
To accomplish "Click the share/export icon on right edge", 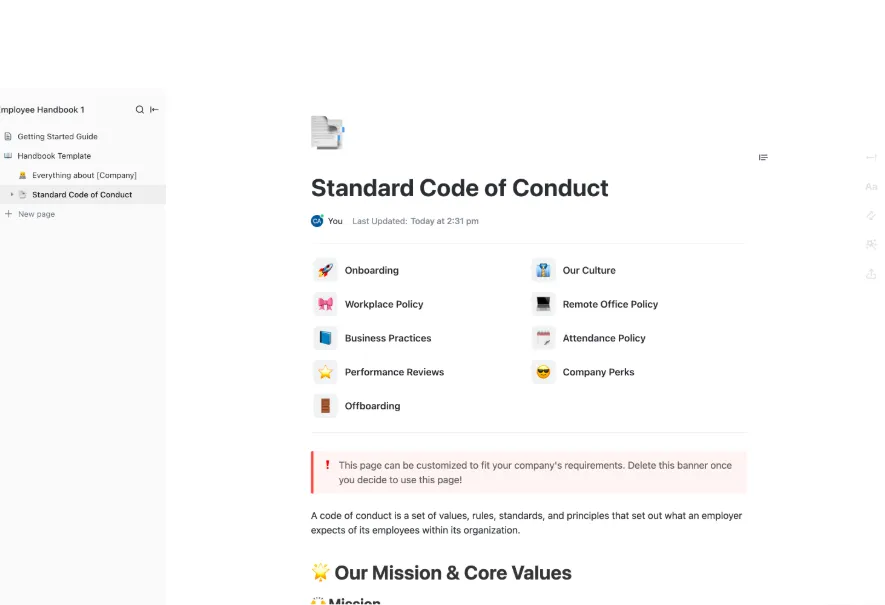I will click(871, 274).
